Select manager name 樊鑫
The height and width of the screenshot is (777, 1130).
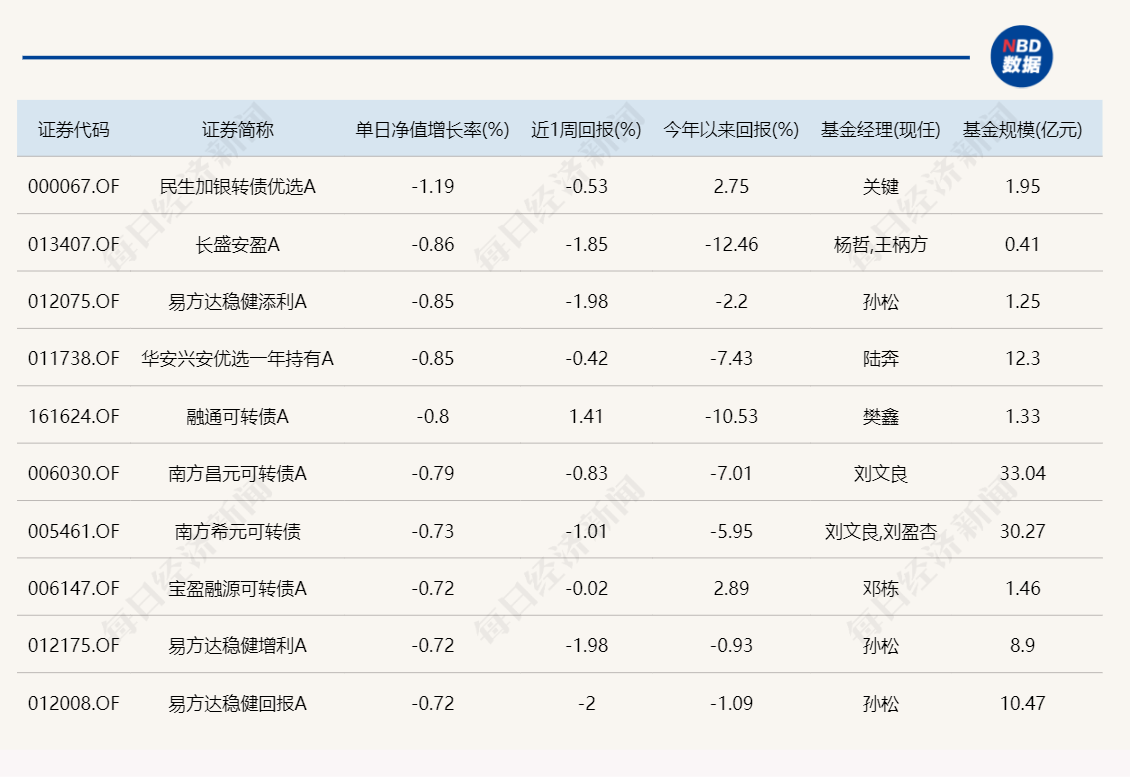tap(881, 417)
